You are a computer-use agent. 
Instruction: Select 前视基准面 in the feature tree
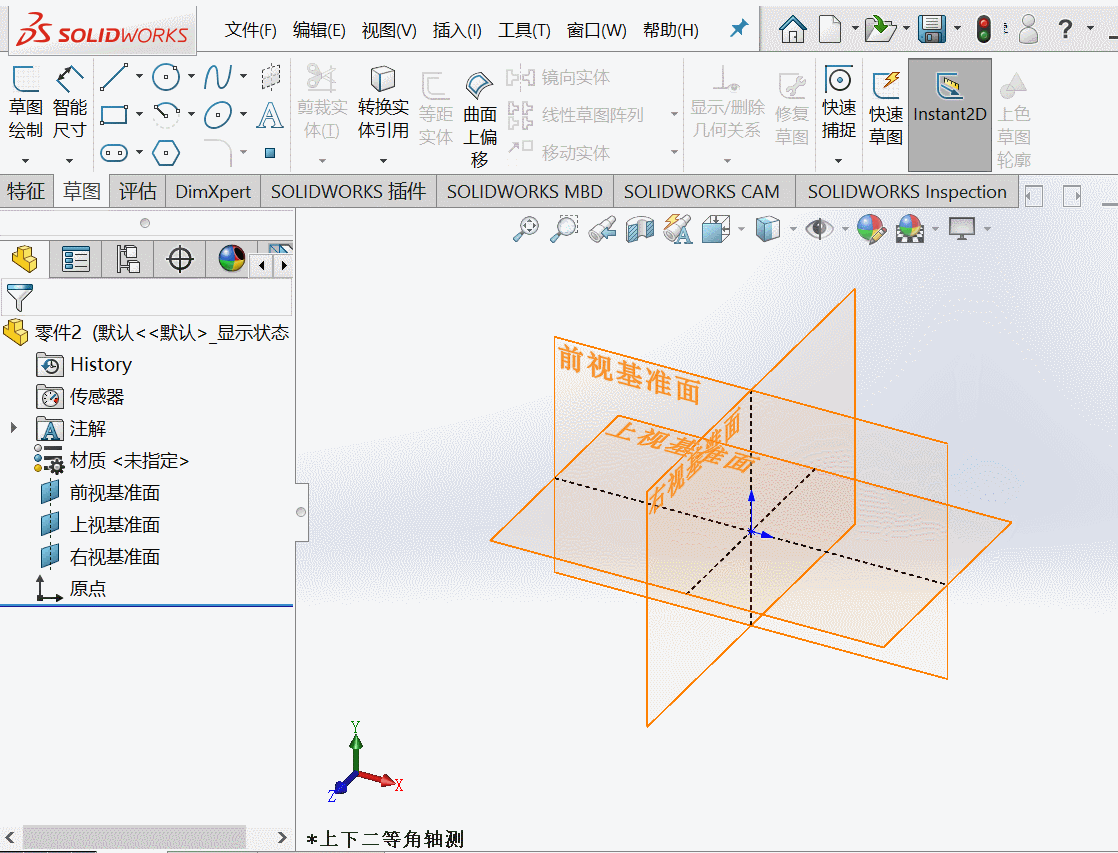[x=114, y=493]
